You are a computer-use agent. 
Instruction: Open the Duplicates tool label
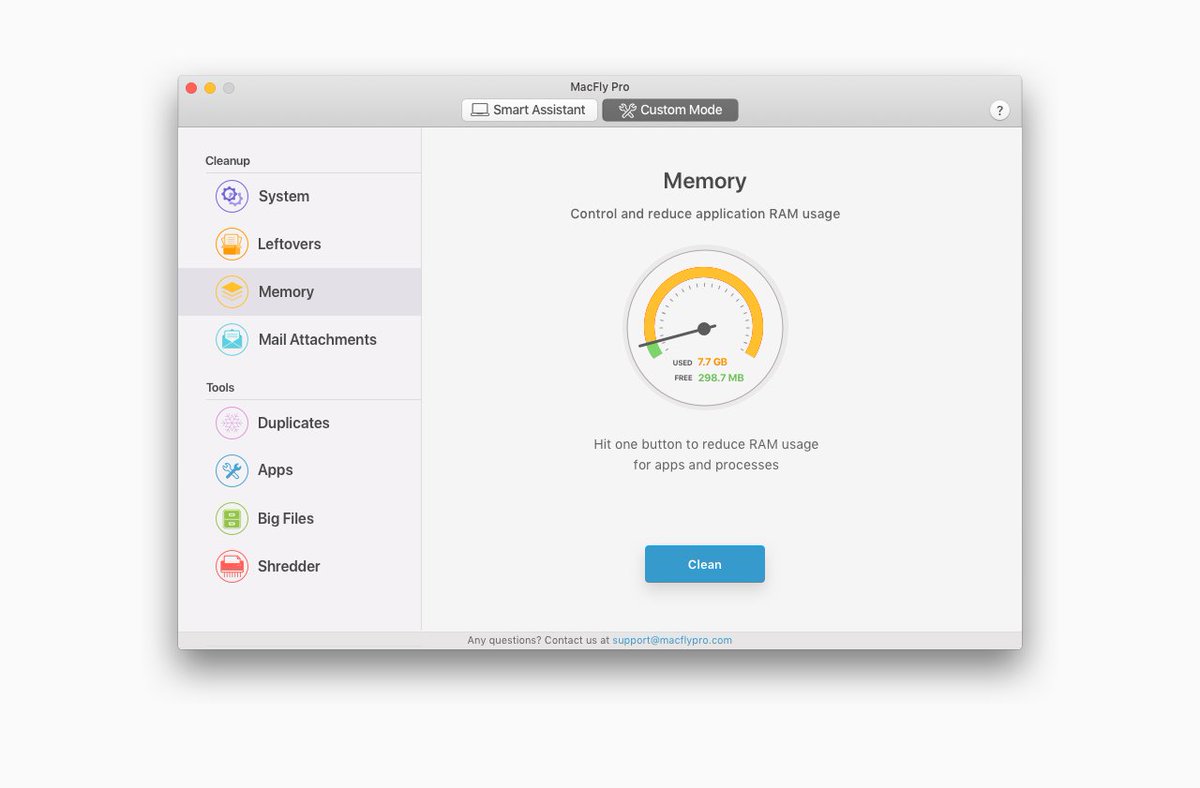pyautogui.click(x=293, y=423)
